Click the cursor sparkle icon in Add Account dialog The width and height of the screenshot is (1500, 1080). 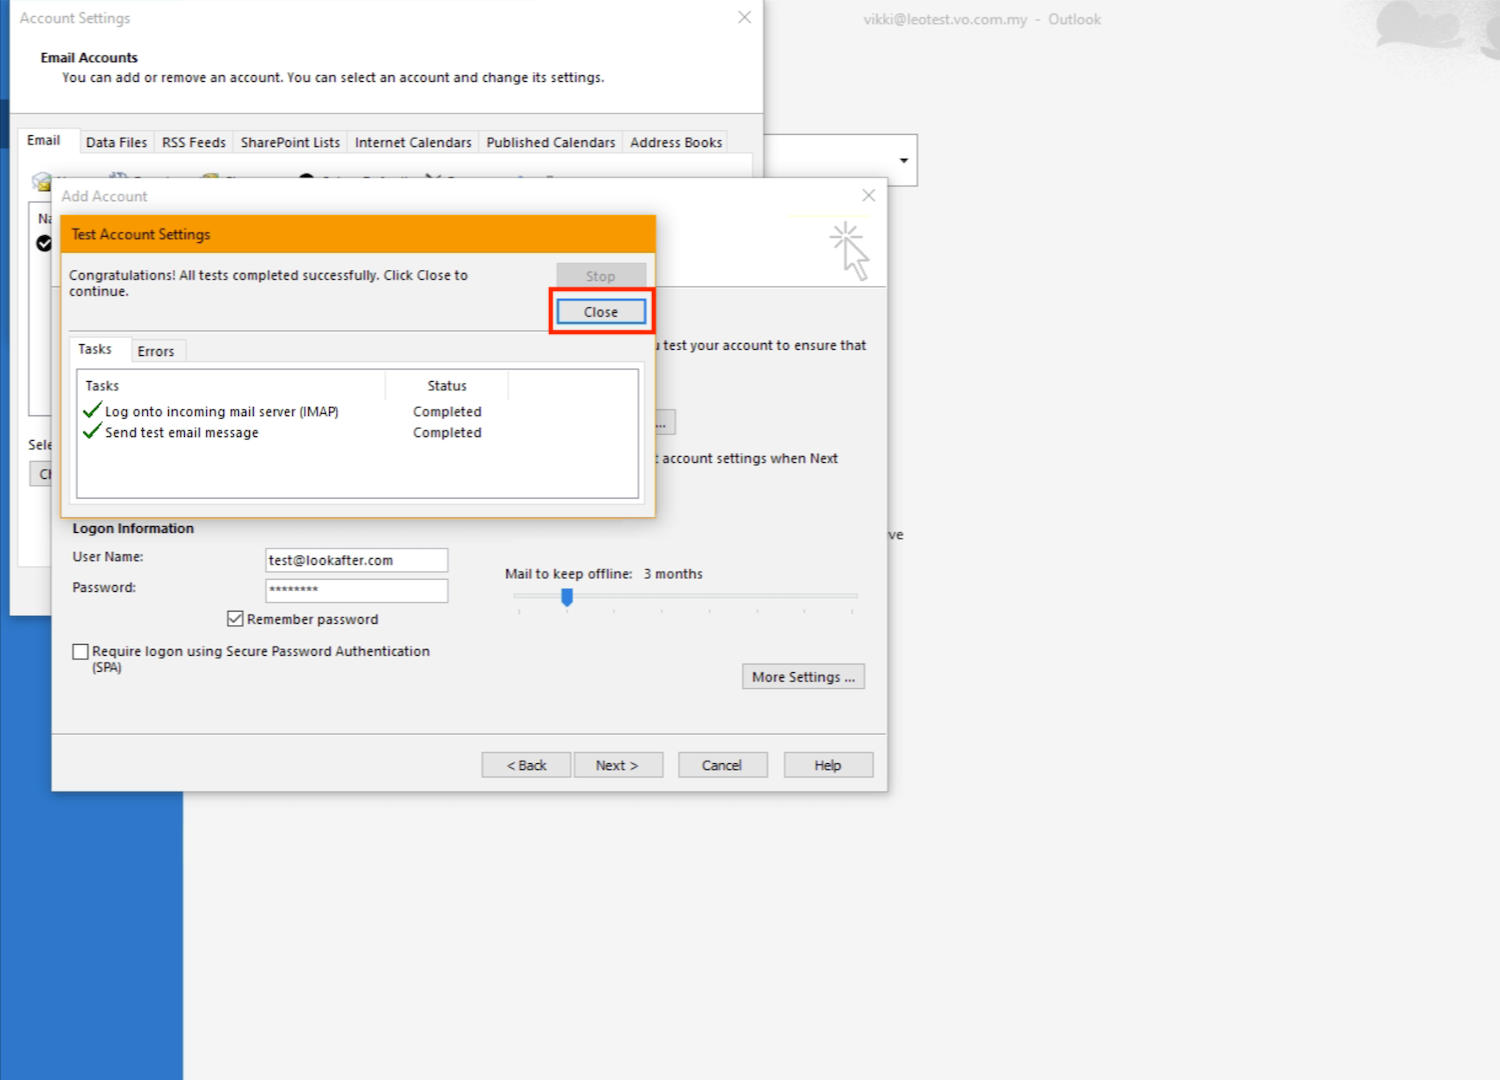(848, 250)
